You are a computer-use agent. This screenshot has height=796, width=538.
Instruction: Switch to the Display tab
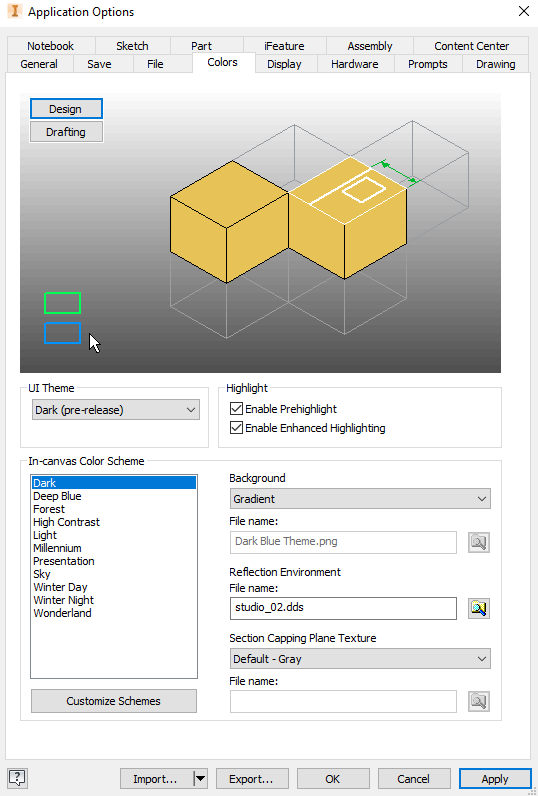[x=284, y=64]
